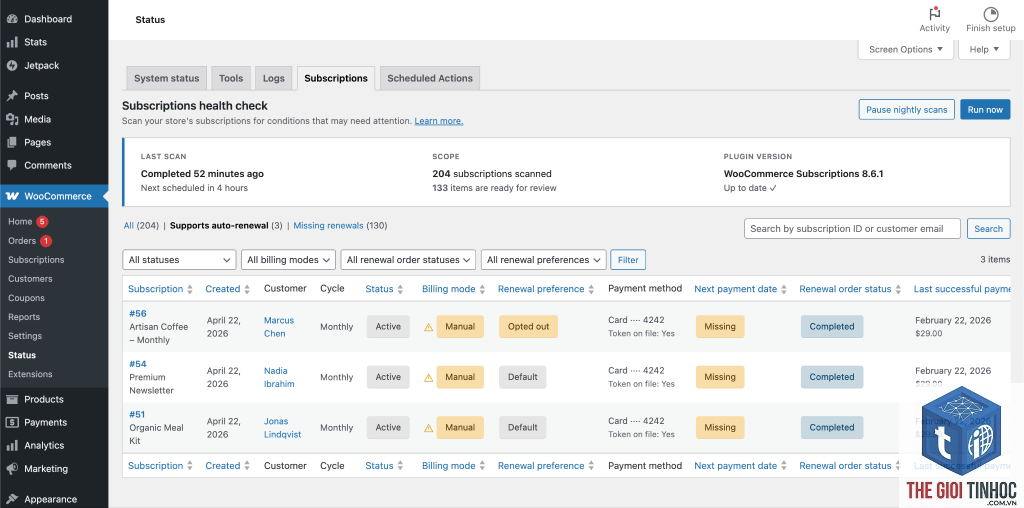Image resolution: width=1024 pixels, height=508 pixels.
Task: Switch to the Logs tab
Action: [x=274, y=78]
